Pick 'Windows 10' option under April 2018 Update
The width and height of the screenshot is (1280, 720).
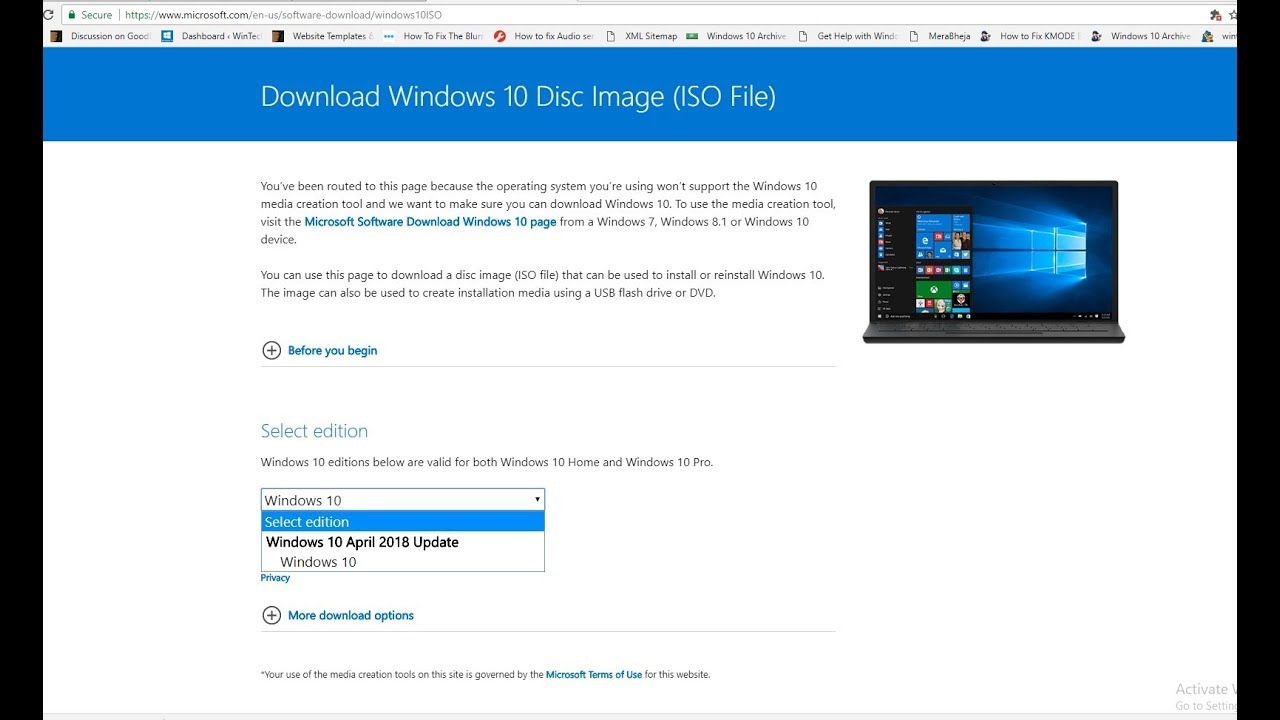[403, 562]
